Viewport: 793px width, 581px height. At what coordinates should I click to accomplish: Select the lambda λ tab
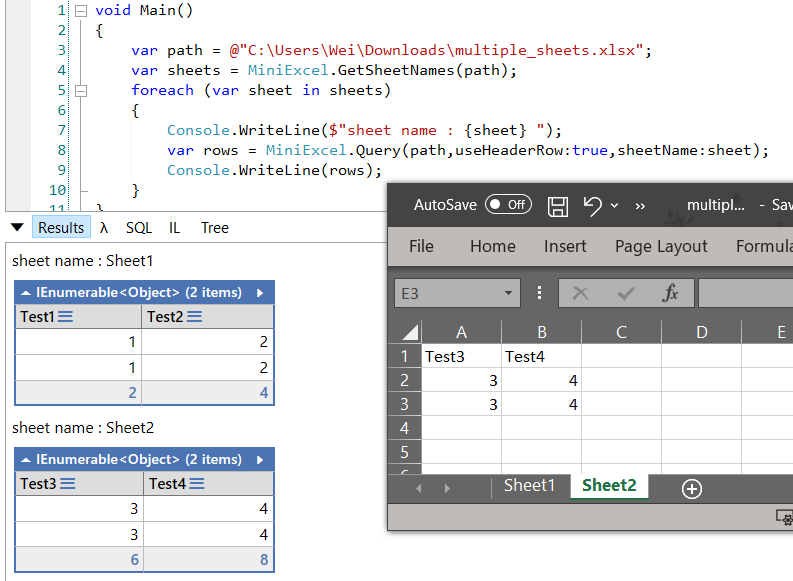coord(104,228)
